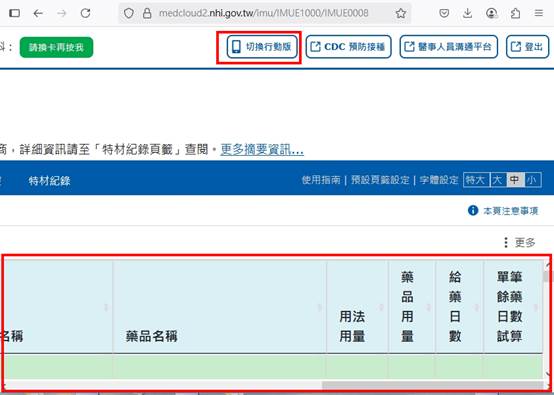Go back with browser back arrow

[x=38, y=13]
